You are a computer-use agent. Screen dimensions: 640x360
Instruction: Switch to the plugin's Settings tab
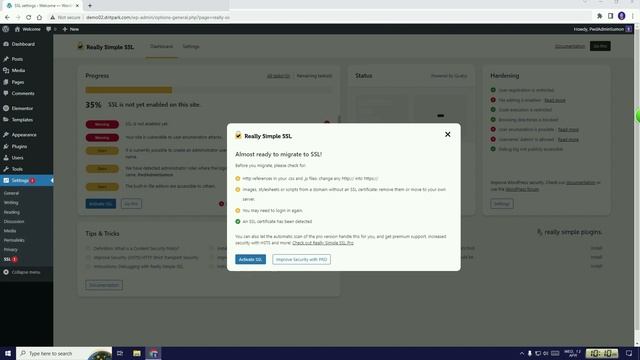[x=191, y=47]
